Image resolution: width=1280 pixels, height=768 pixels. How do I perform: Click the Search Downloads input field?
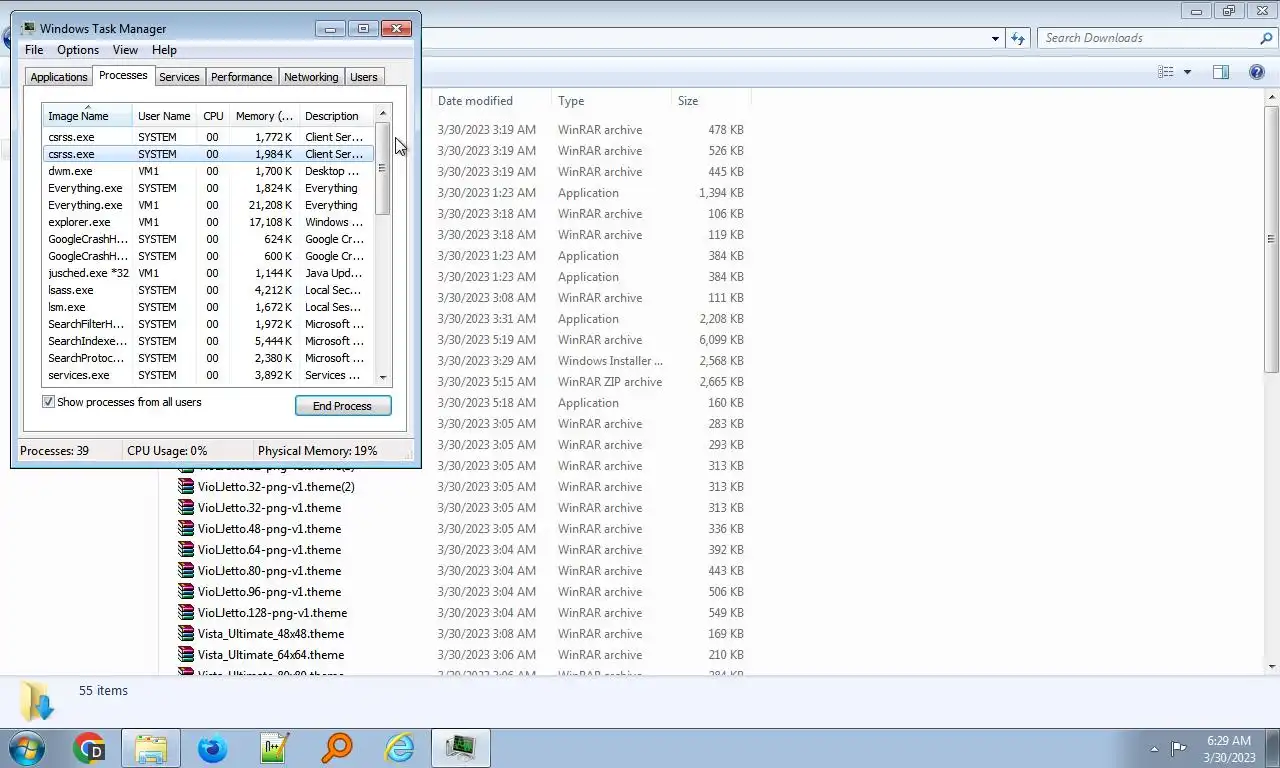pyautogui.click(x=1148, y=38)
